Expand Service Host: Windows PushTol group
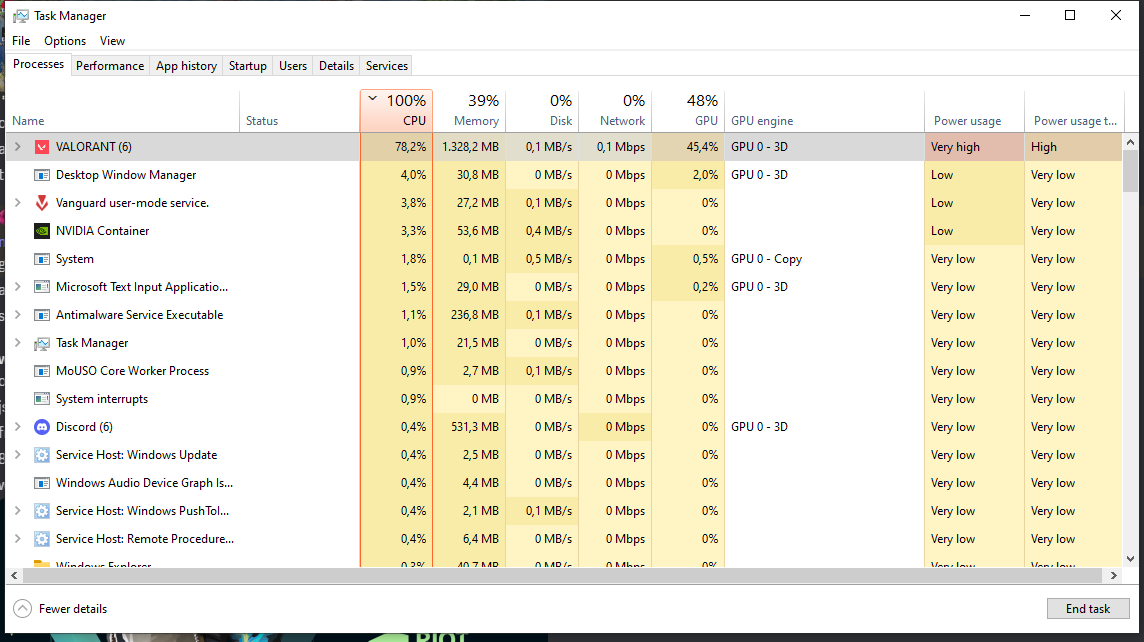1144x642 pixels. tap(18, 511)
